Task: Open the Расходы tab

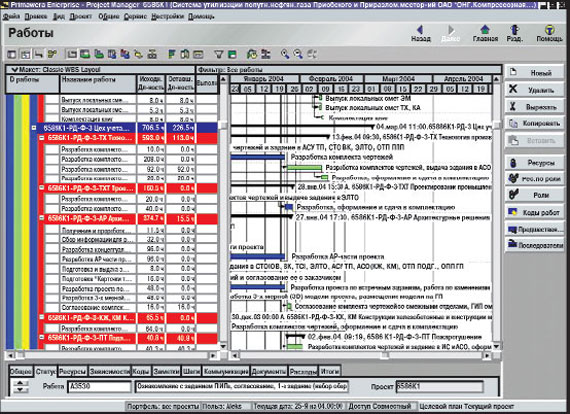Action: click(x=303, y=371)
